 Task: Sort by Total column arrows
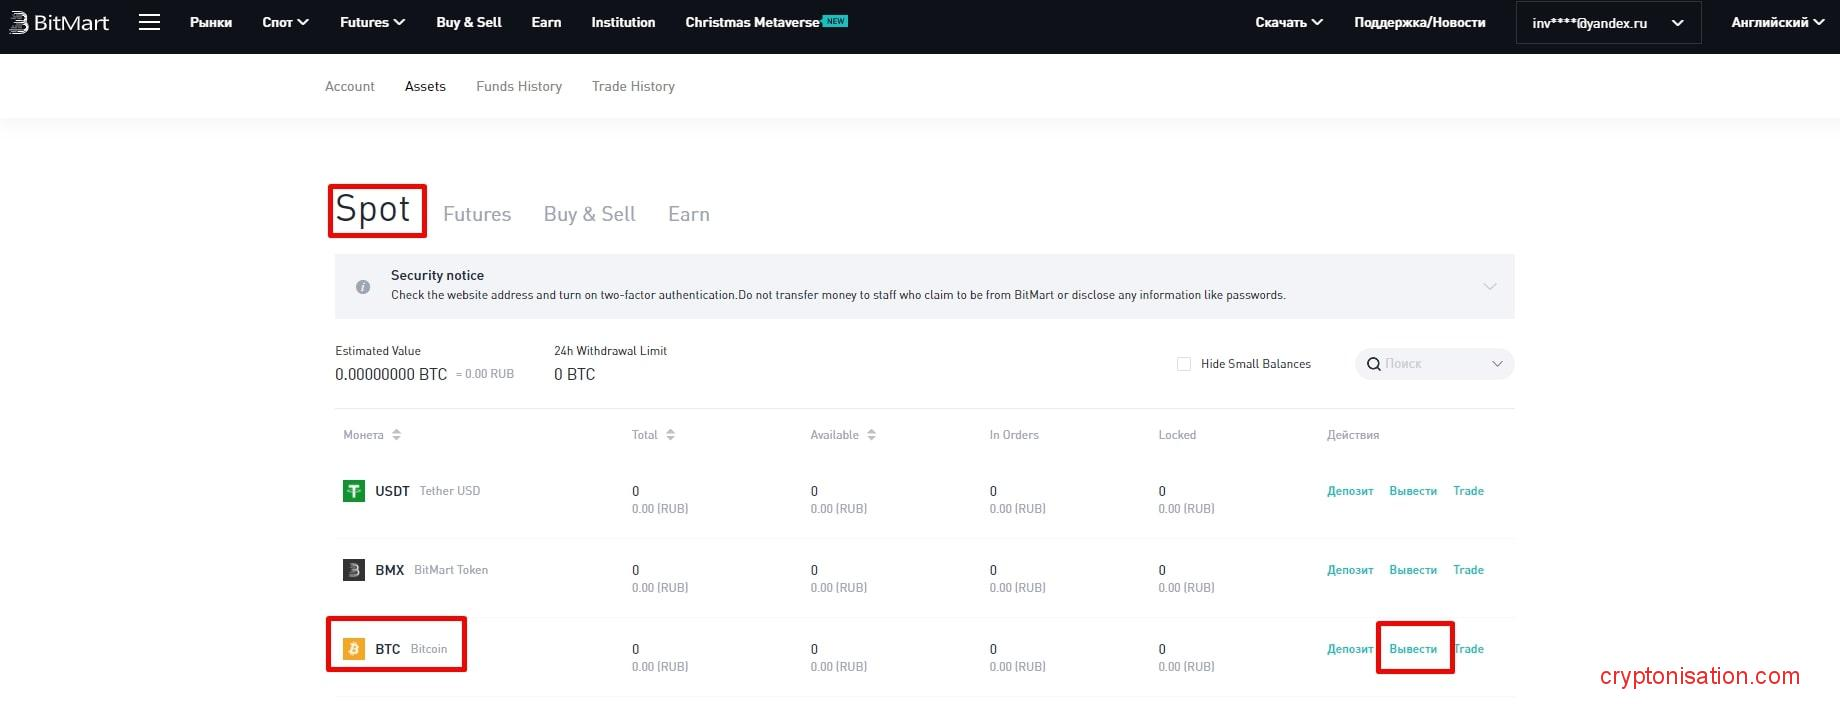[670, 435]
